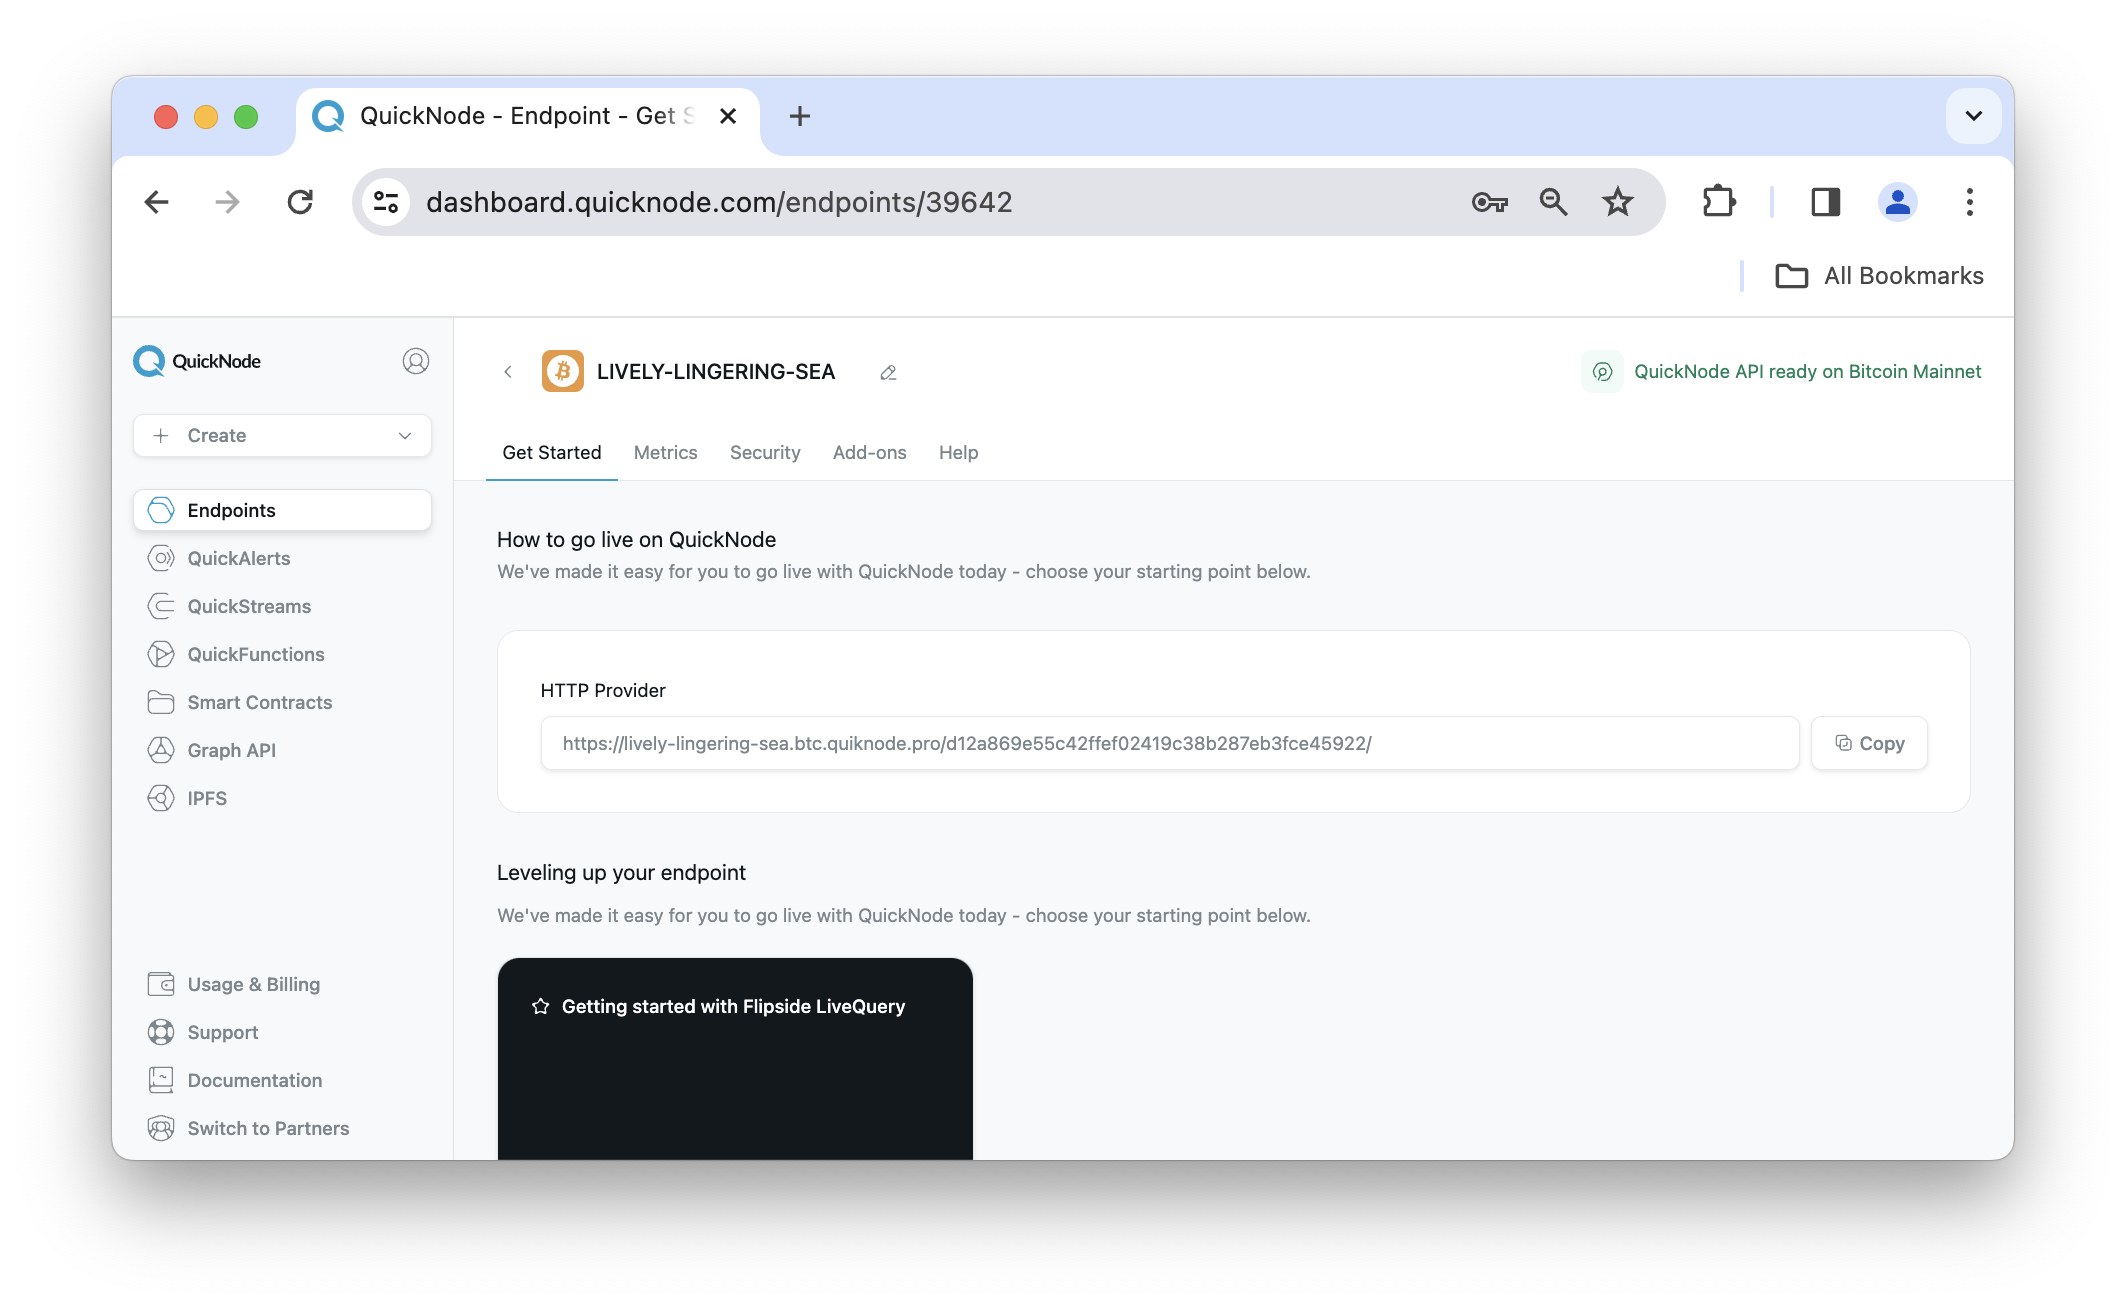This screenshot has height=1308, width=2126.
Task: Enable the Add-ons tab option
Action: click(869, 451)
